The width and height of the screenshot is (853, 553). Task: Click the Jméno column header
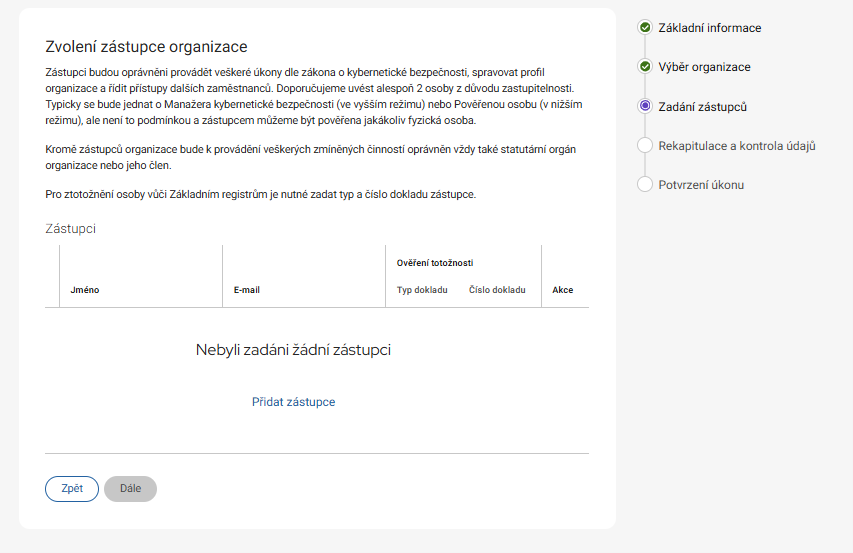coord(85,290)
